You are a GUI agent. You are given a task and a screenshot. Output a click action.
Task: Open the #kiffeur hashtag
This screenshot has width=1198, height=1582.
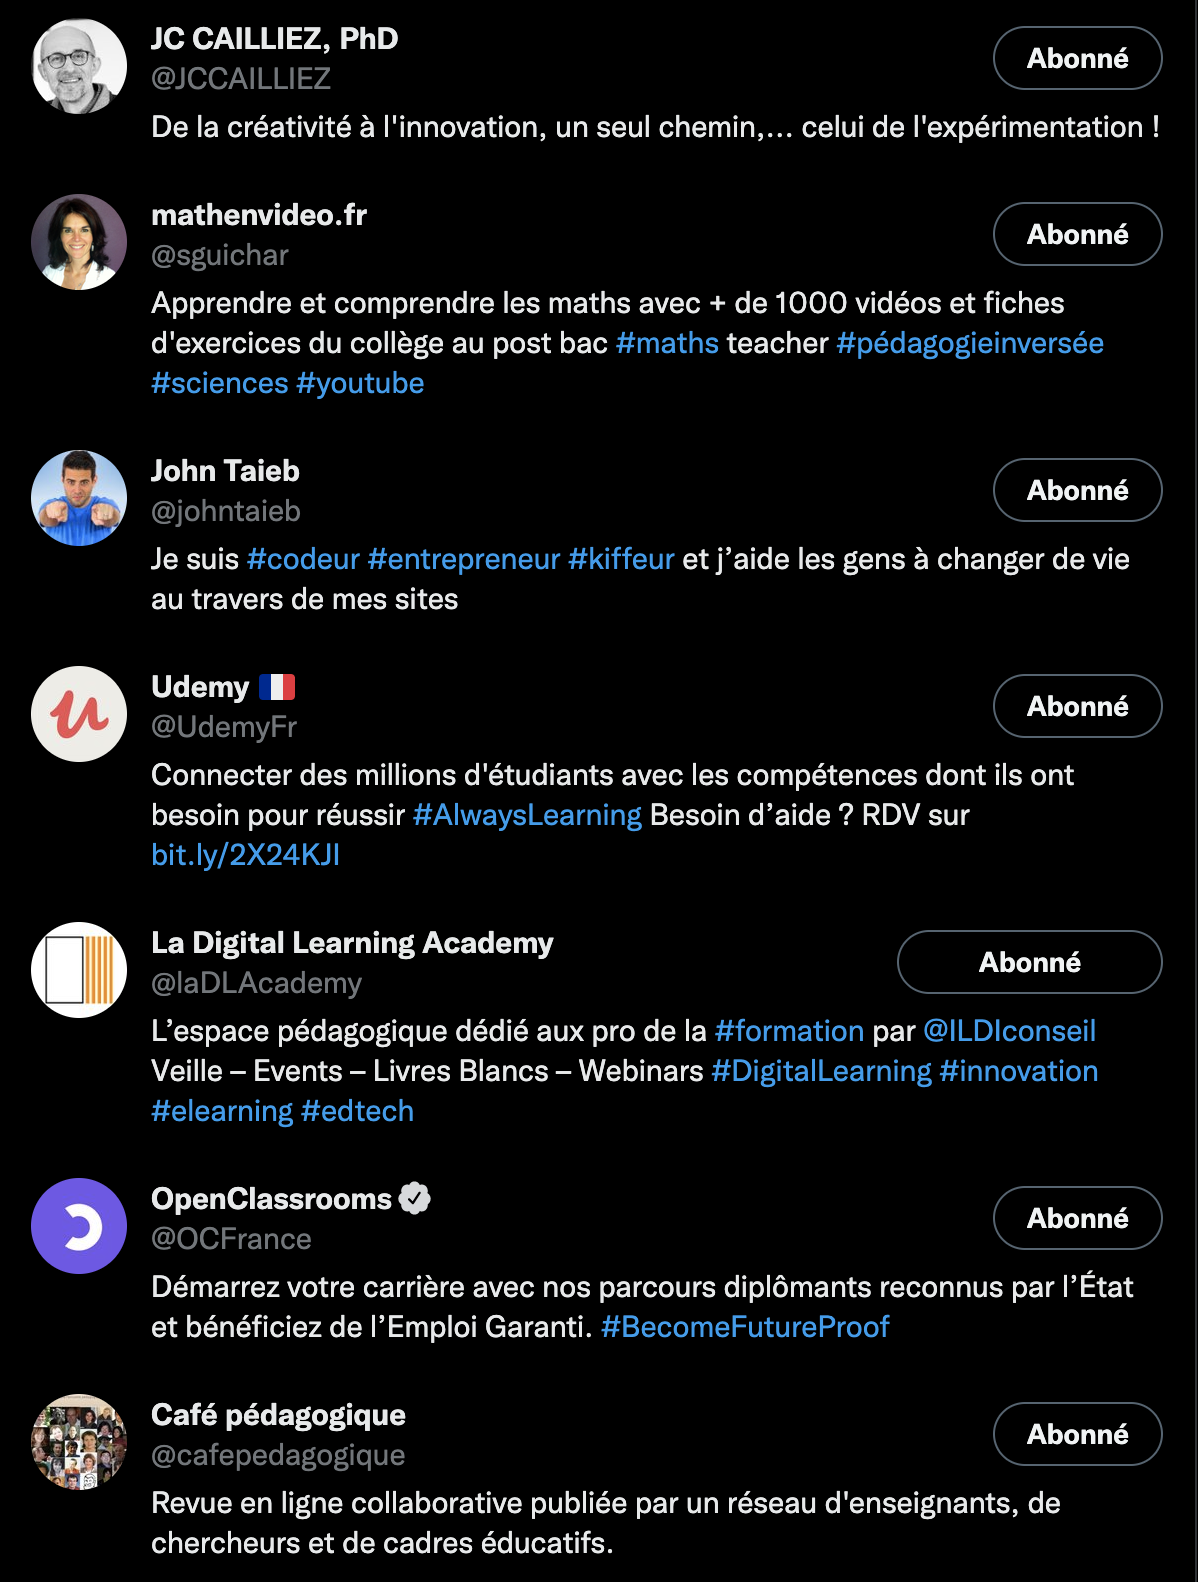[x=621, y=559]
